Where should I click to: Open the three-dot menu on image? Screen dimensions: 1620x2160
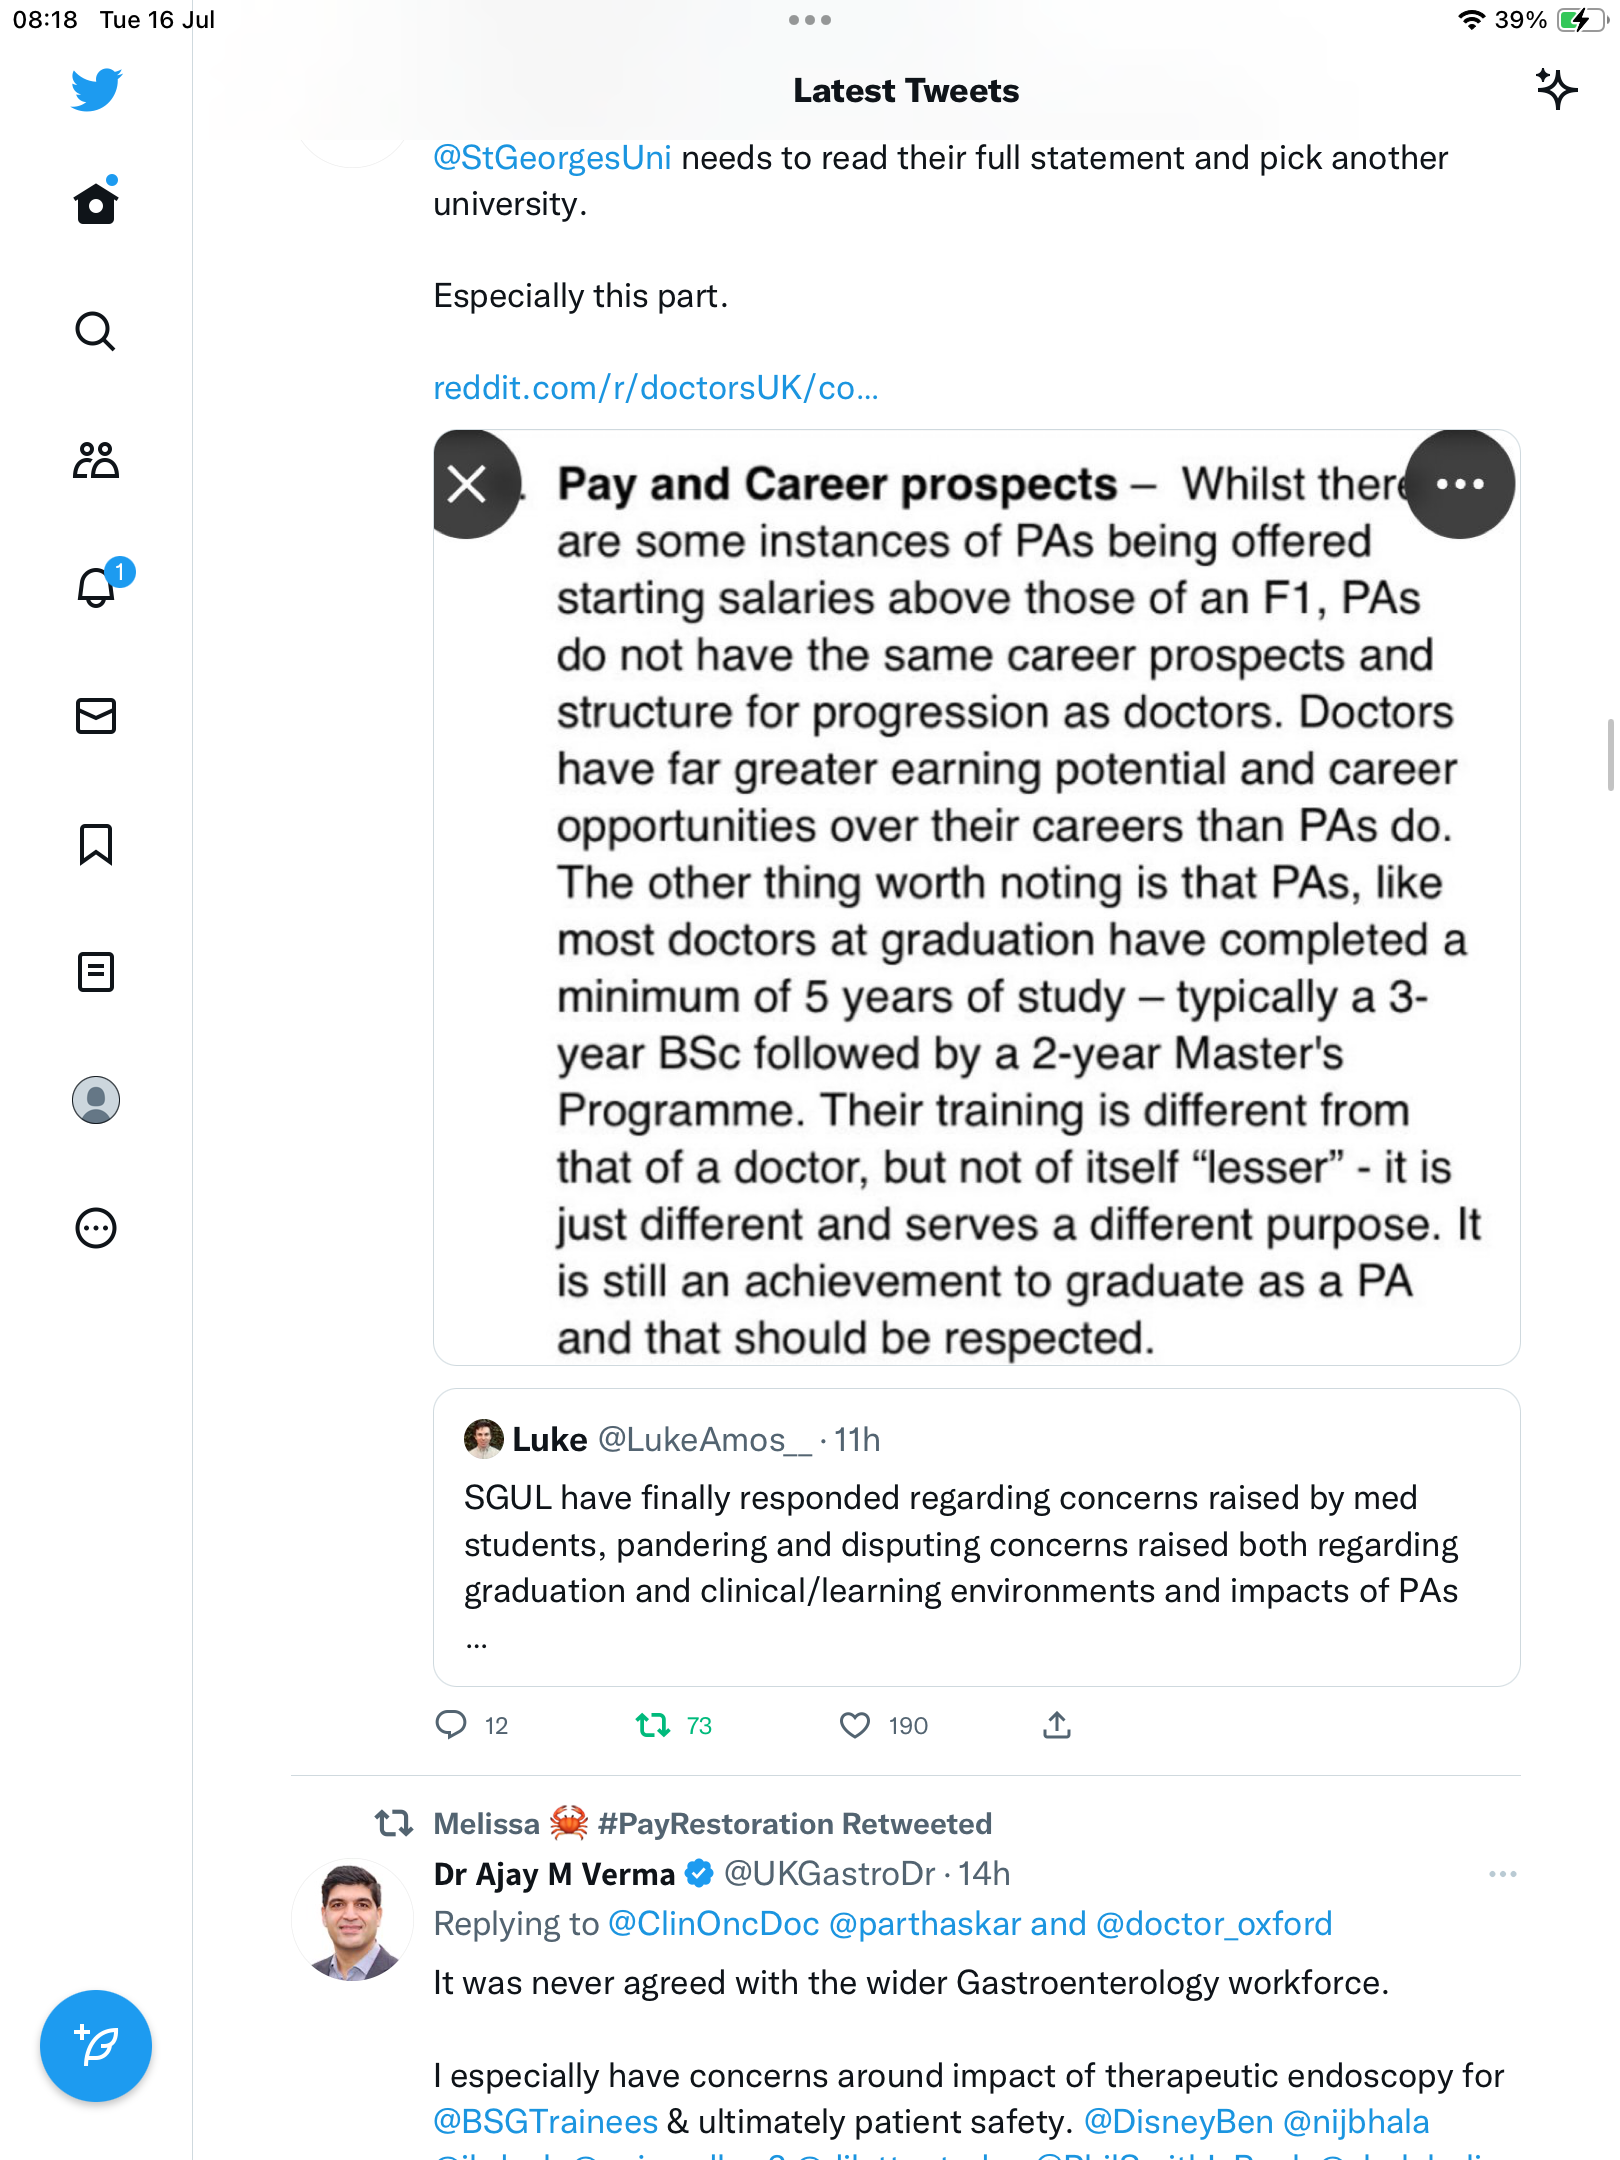click(x=1459, y=484)
